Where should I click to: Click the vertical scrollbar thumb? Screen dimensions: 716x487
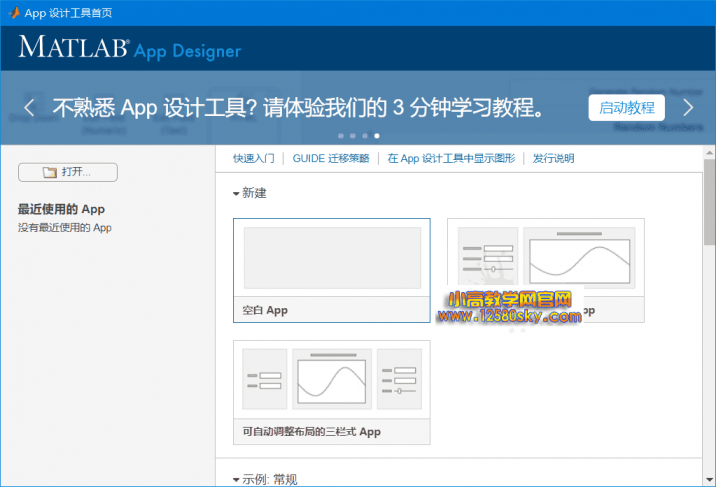pyautogui.click(x=709, y=202)
